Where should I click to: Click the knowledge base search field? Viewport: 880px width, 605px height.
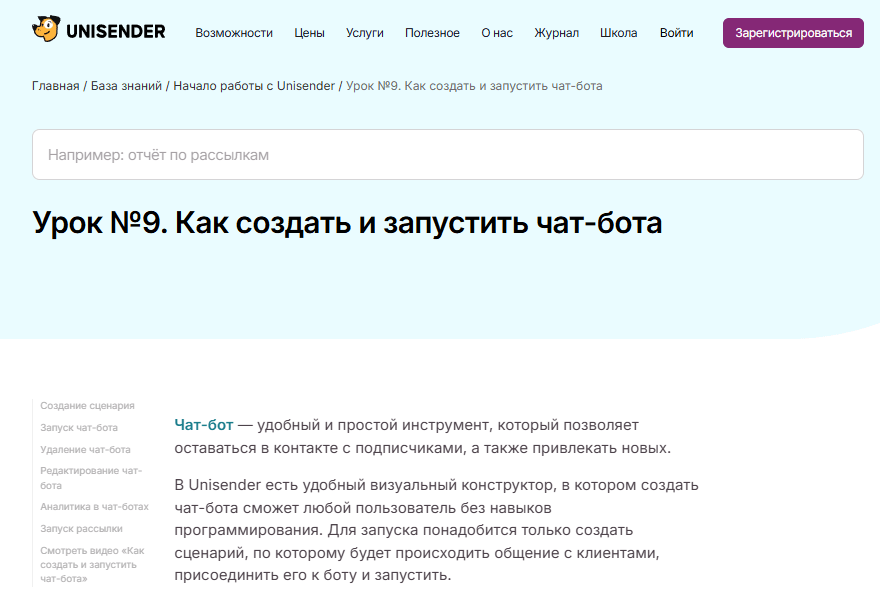(447, 155)
